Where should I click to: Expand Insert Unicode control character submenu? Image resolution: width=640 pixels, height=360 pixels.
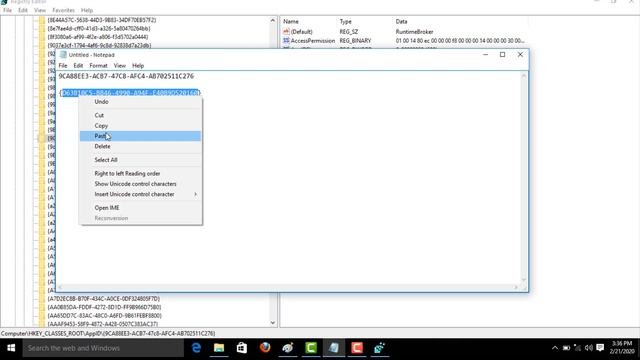pos(140,194)
